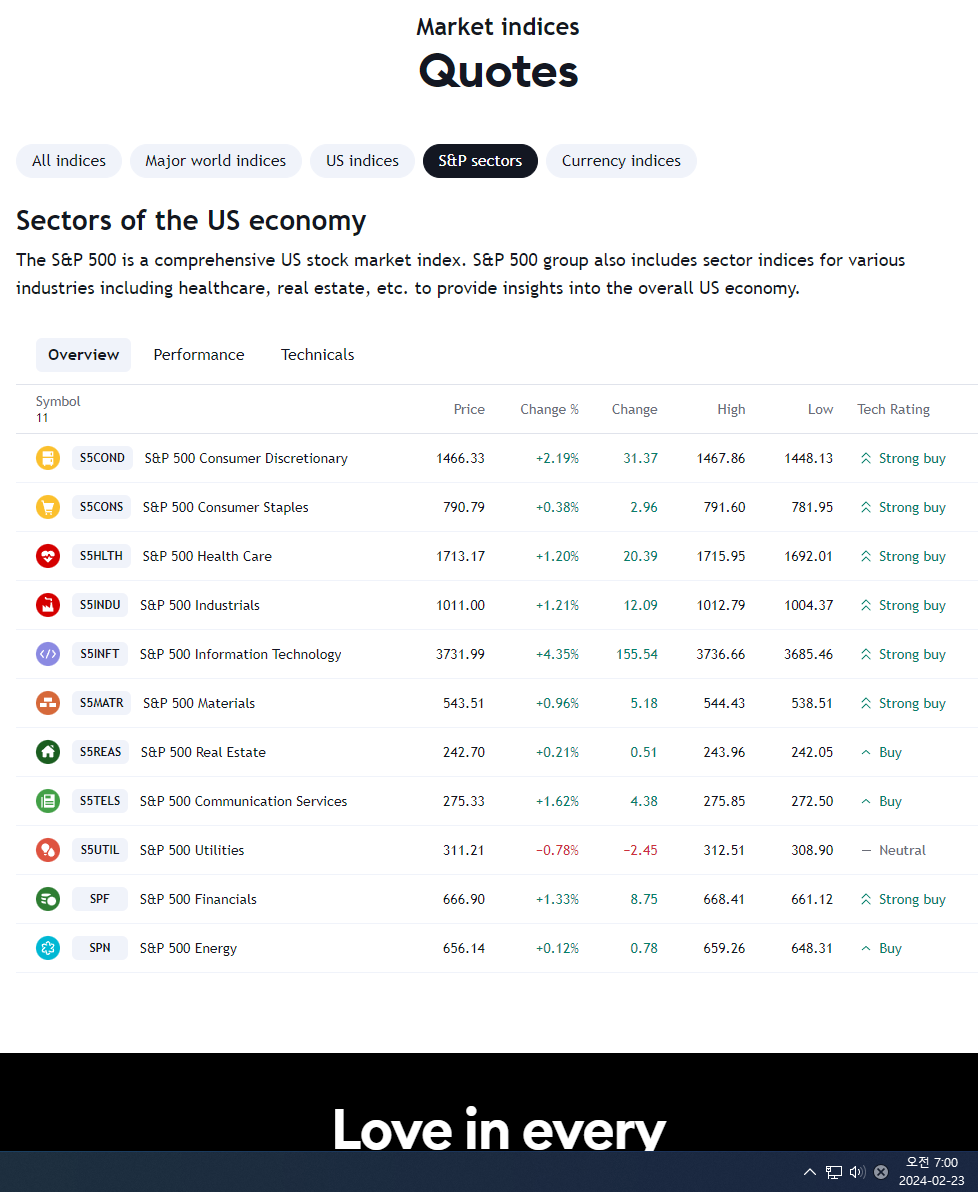Image resolution: width=978 pixels, height=1192 pixels.
Task: Switch to All indices filter
Action: tap(68, 161)
